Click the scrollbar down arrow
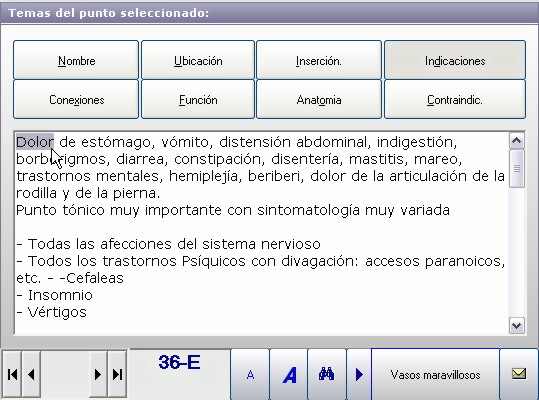The height and width of the screenshot is (400, 539). pyautogui.click(x=517, y=326)
